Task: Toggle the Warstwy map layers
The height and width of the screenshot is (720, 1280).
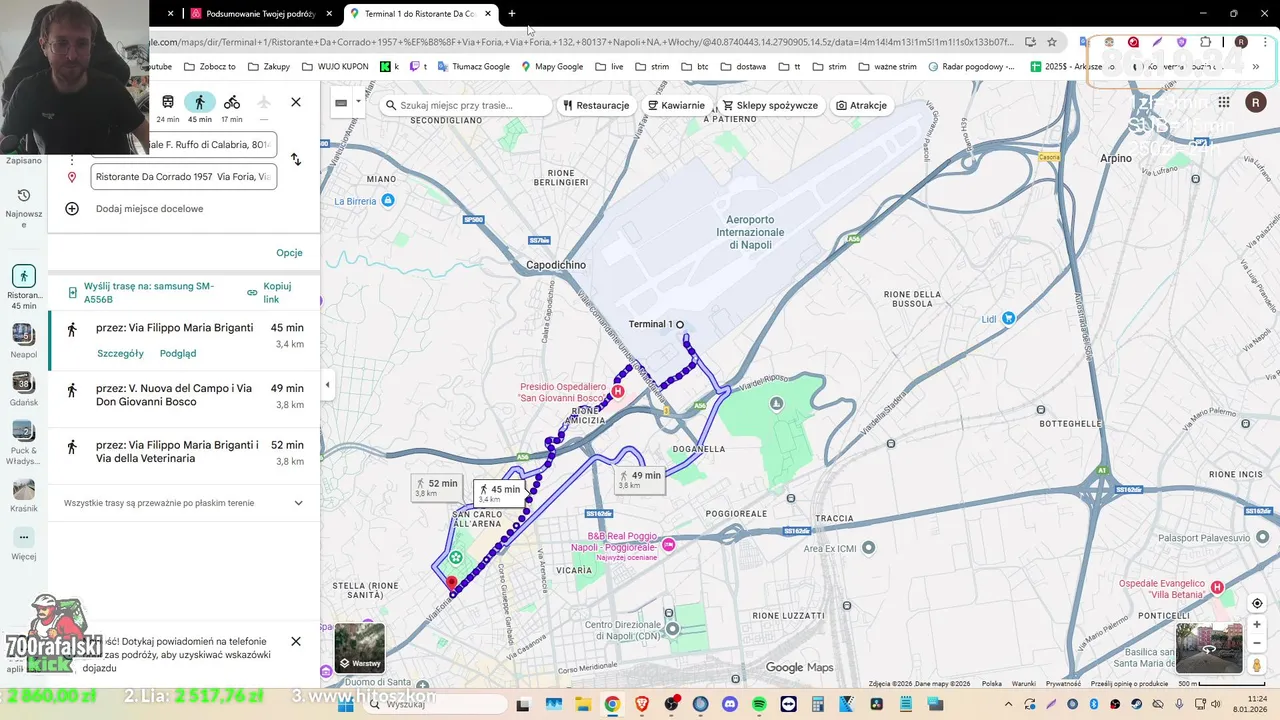Action: [x=360, y=648]
